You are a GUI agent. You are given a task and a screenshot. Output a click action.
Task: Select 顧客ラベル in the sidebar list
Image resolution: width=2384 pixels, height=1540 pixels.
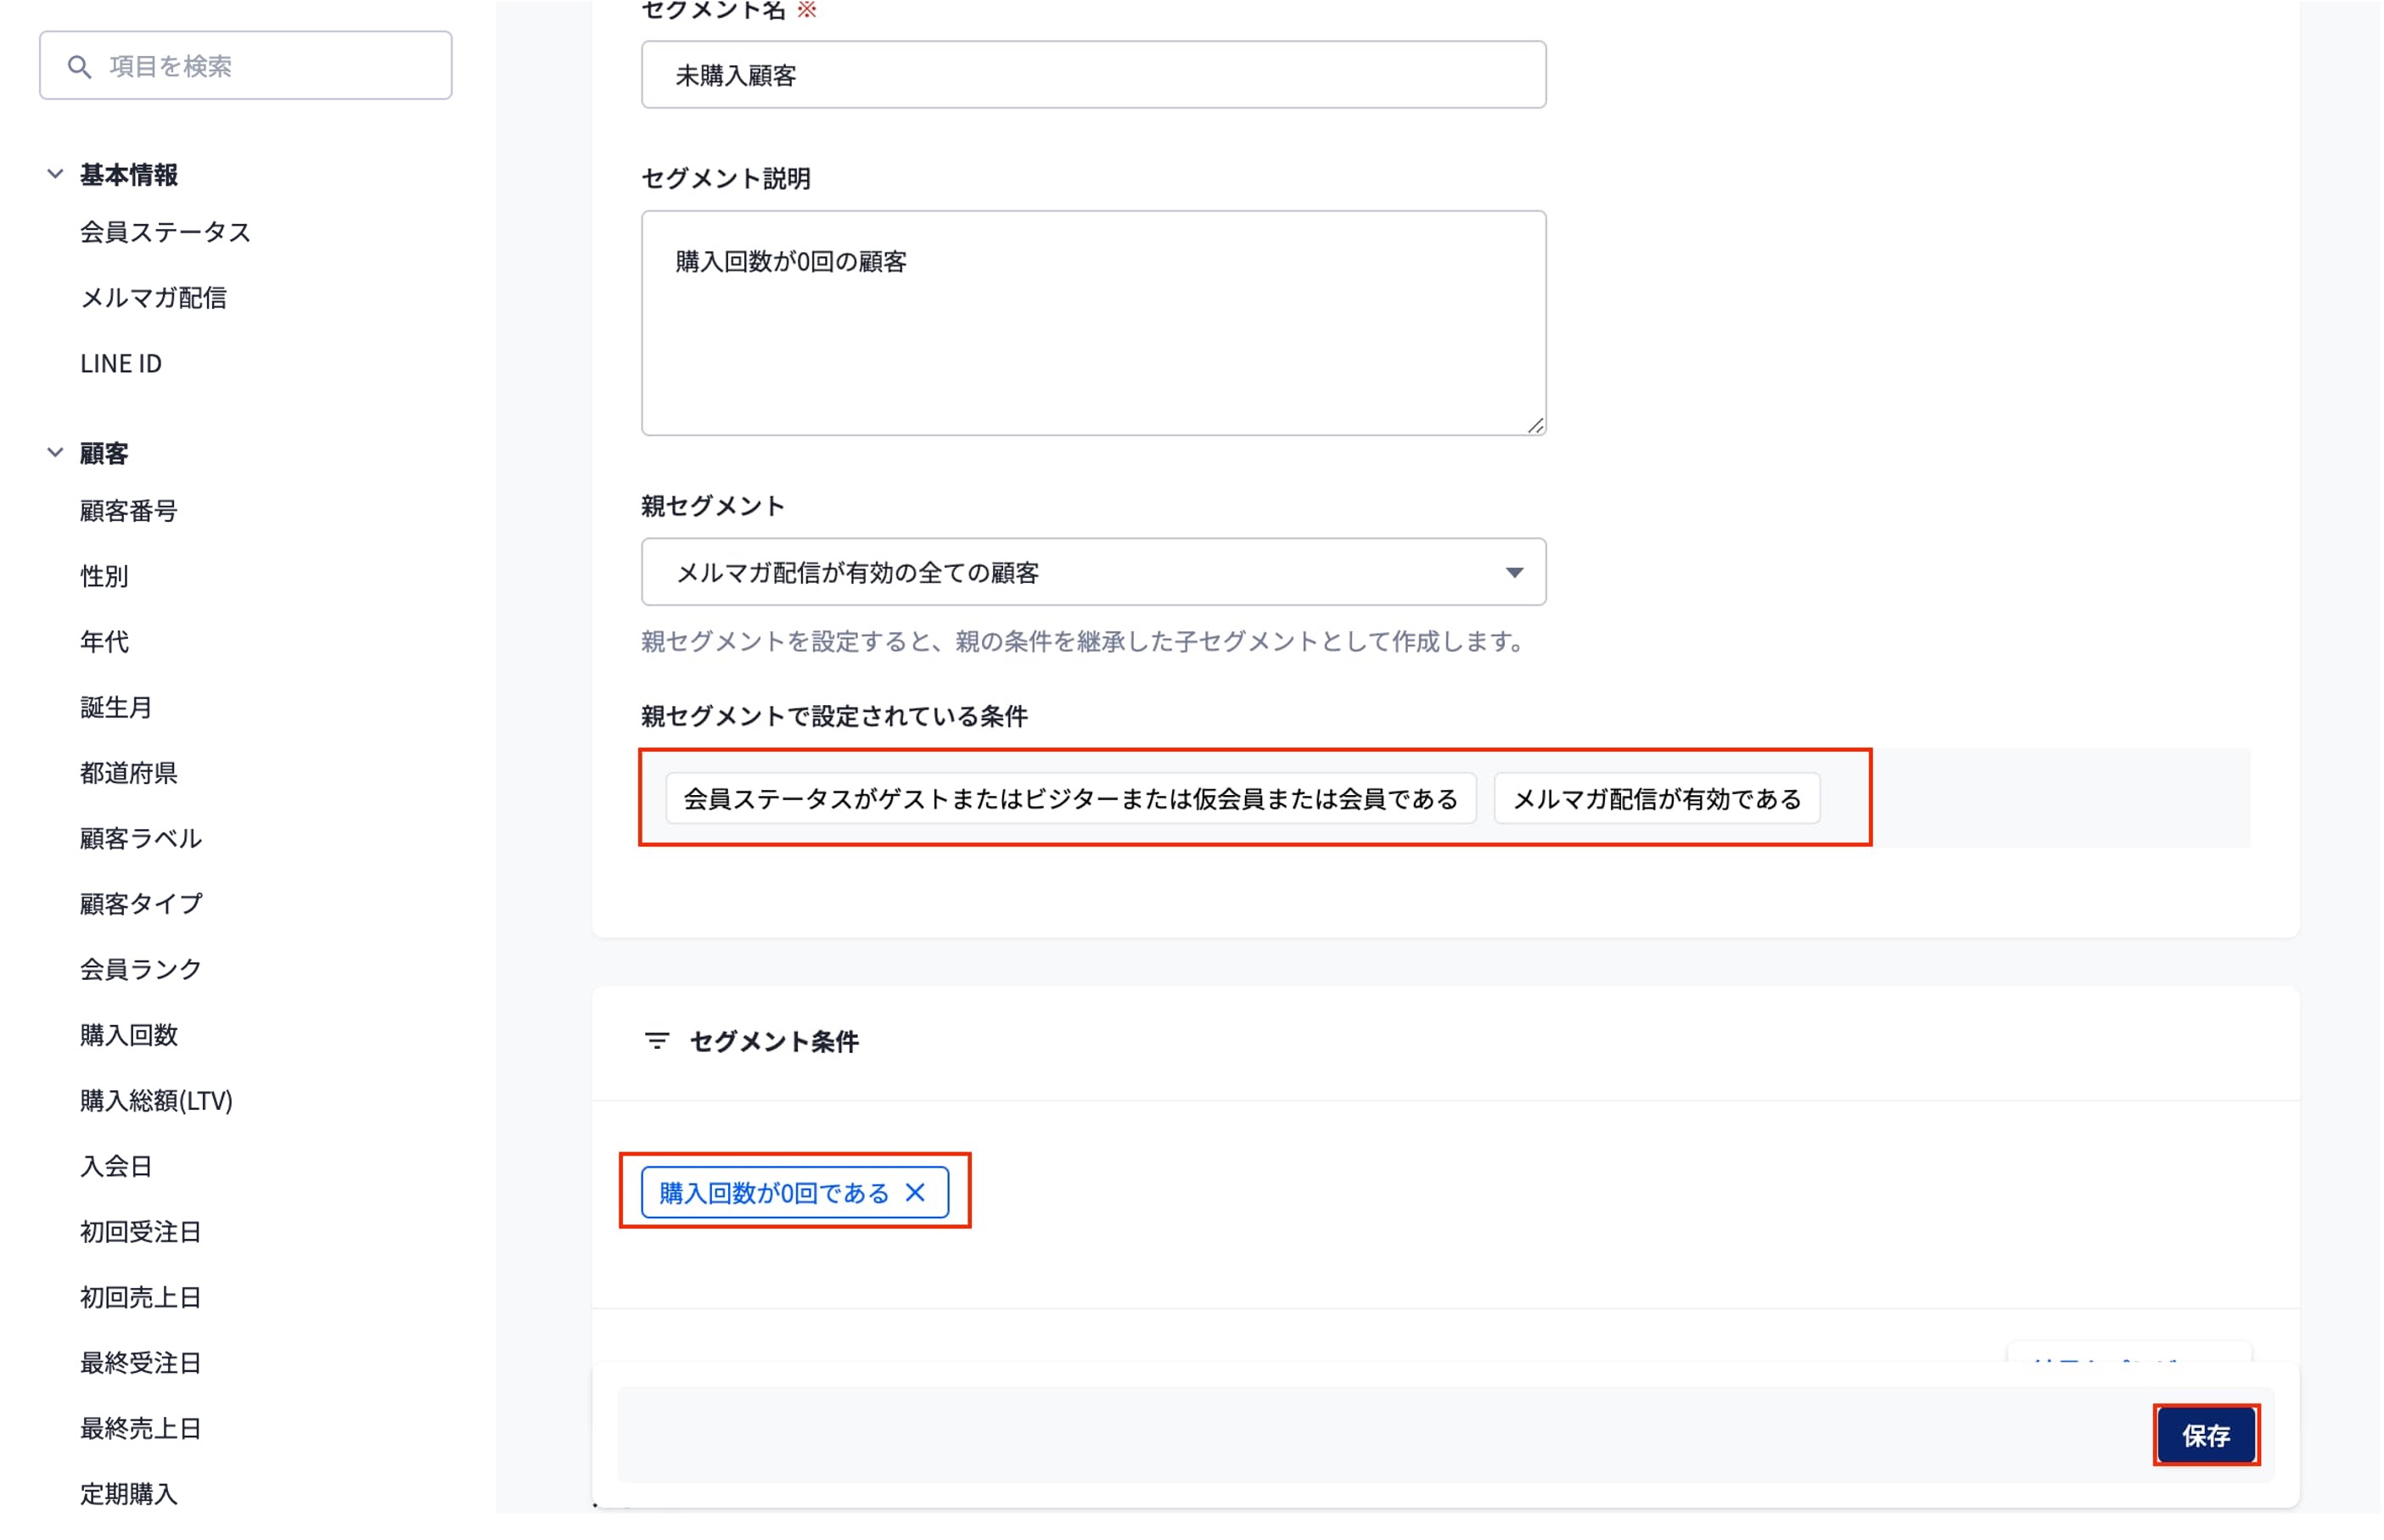tap(141, 839)
